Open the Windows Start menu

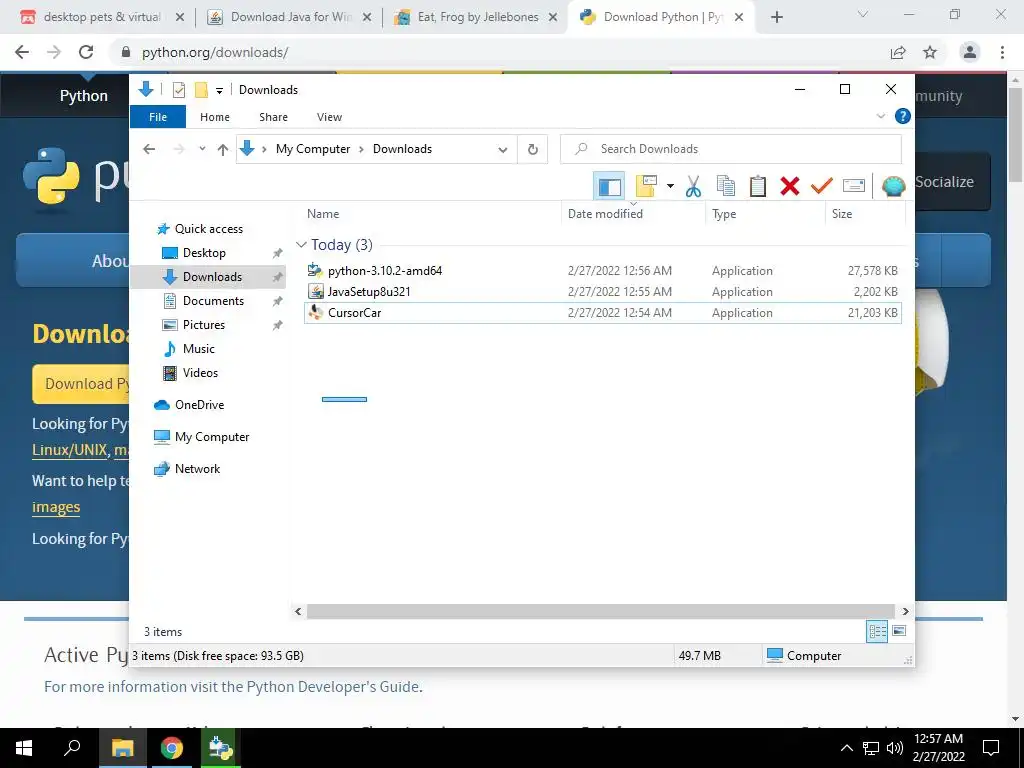24,748
